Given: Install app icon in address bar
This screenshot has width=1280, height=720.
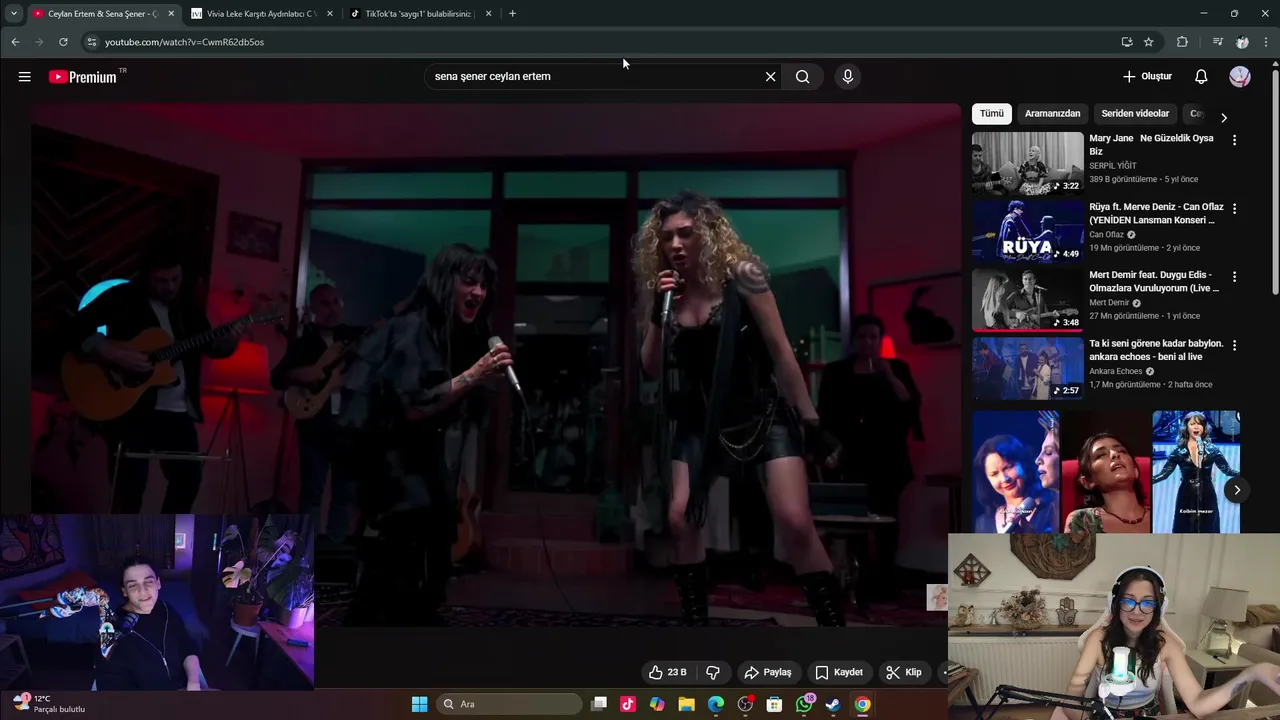Looking at the screenshot, I should click(x=1127, y=42).
